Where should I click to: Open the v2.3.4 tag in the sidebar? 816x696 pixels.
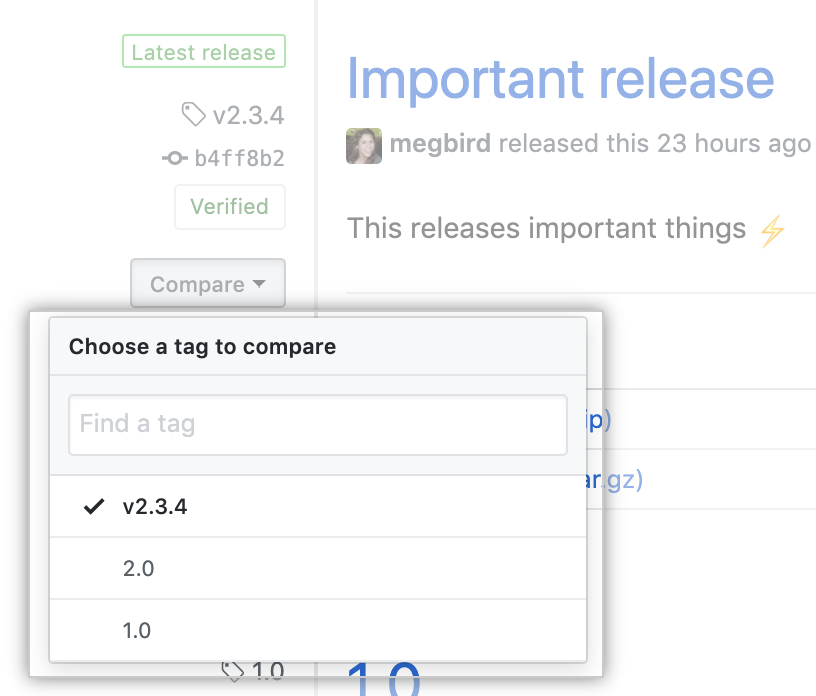click(x=248, y=116)
